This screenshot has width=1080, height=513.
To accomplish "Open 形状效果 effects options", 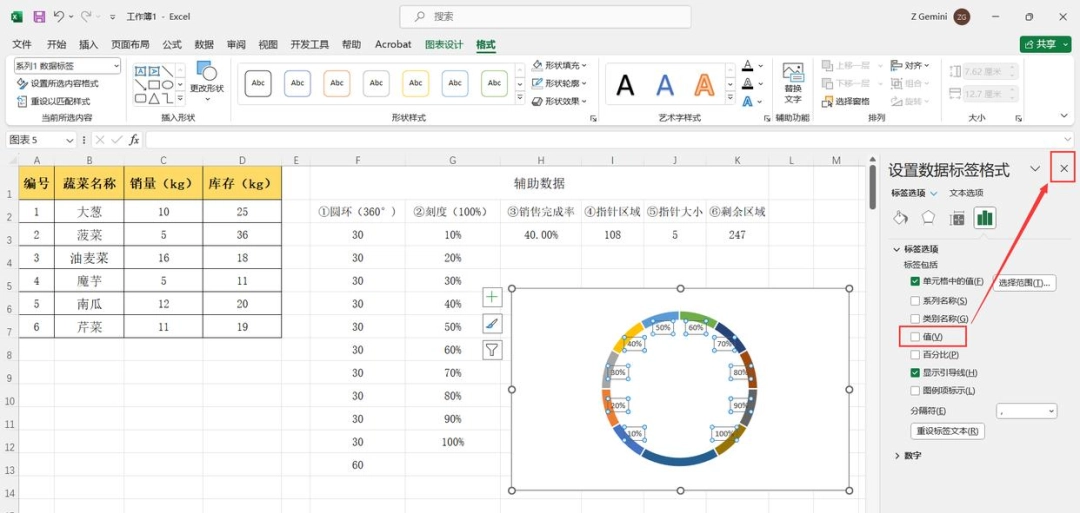I will [559, 101].
